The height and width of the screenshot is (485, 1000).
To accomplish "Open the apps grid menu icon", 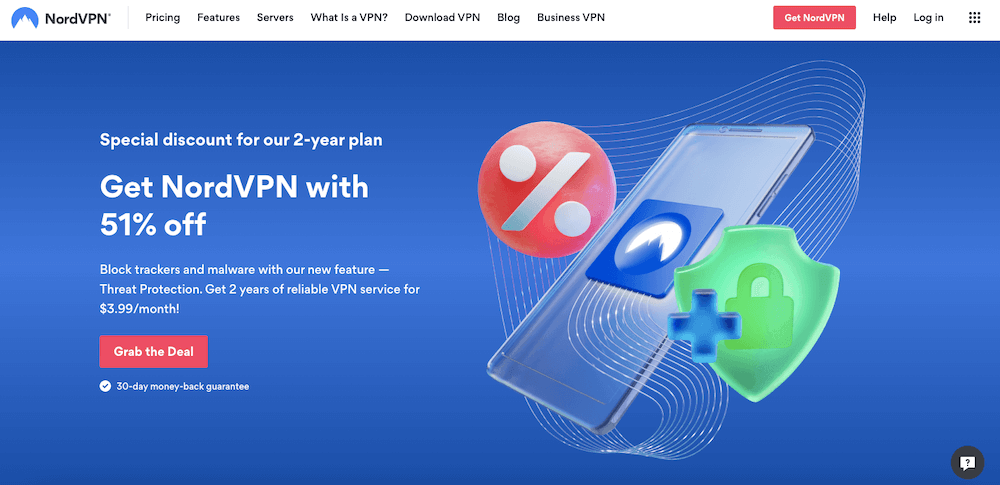I will click(x=974, y=18).
